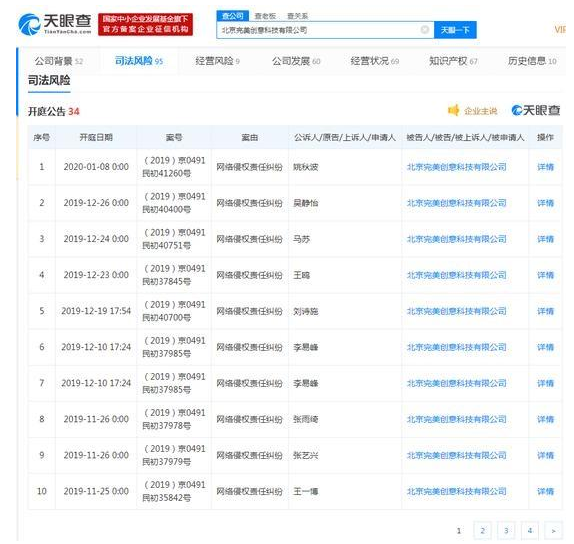Click the next page arrow

coord(554,530)
